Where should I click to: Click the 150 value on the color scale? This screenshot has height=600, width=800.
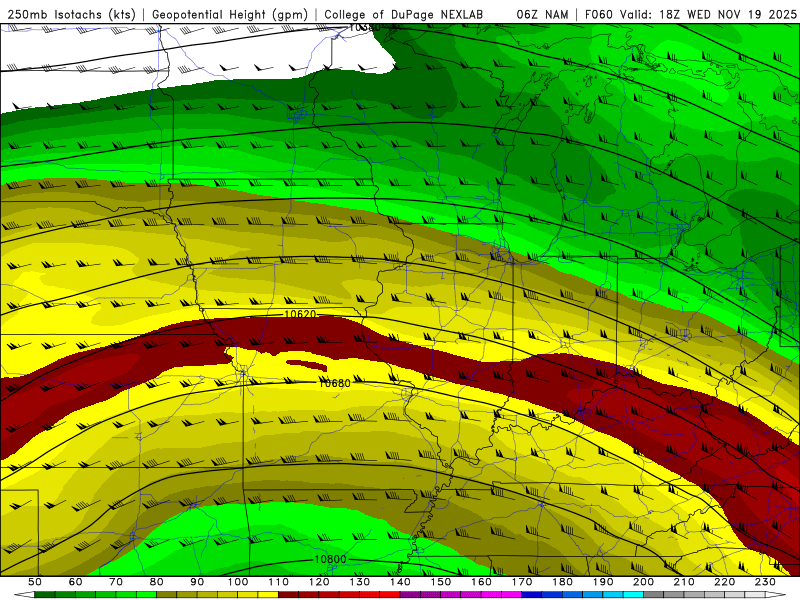tap(440, 582)
